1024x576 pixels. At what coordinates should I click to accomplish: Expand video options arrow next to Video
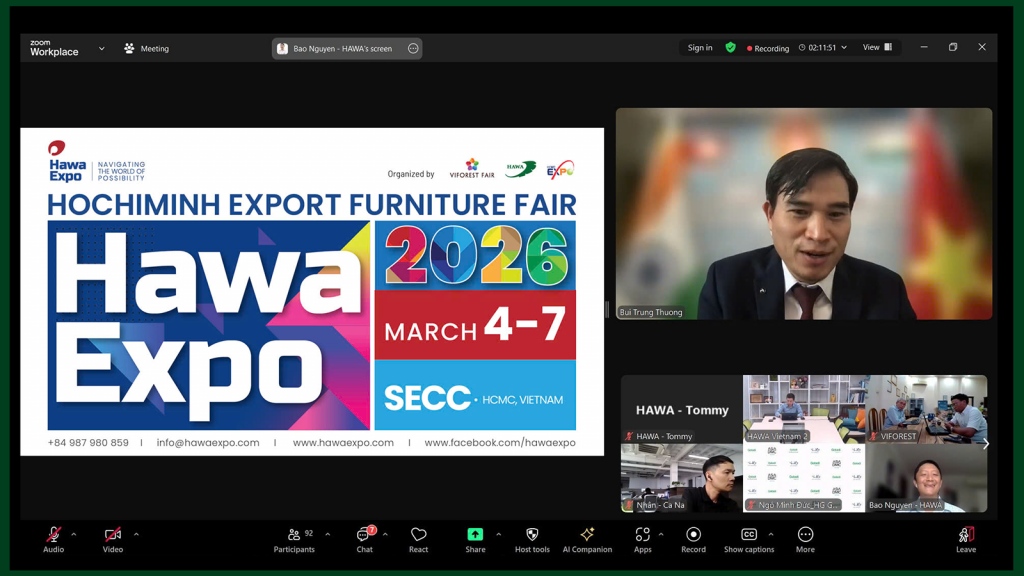[x=136, y=534]
